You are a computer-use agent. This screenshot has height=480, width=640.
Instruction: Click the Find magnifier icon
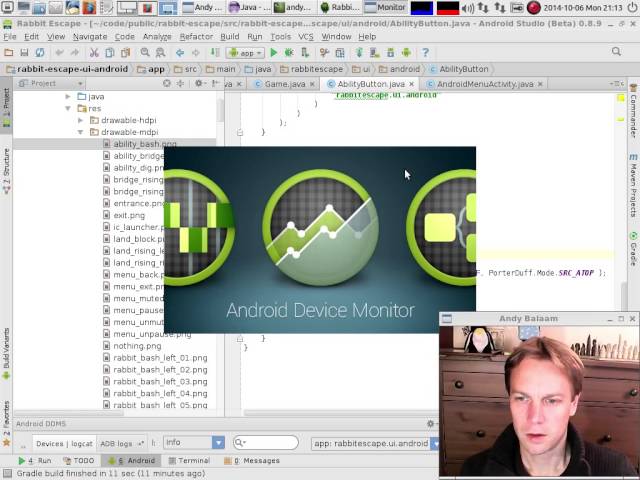[145, 53]
